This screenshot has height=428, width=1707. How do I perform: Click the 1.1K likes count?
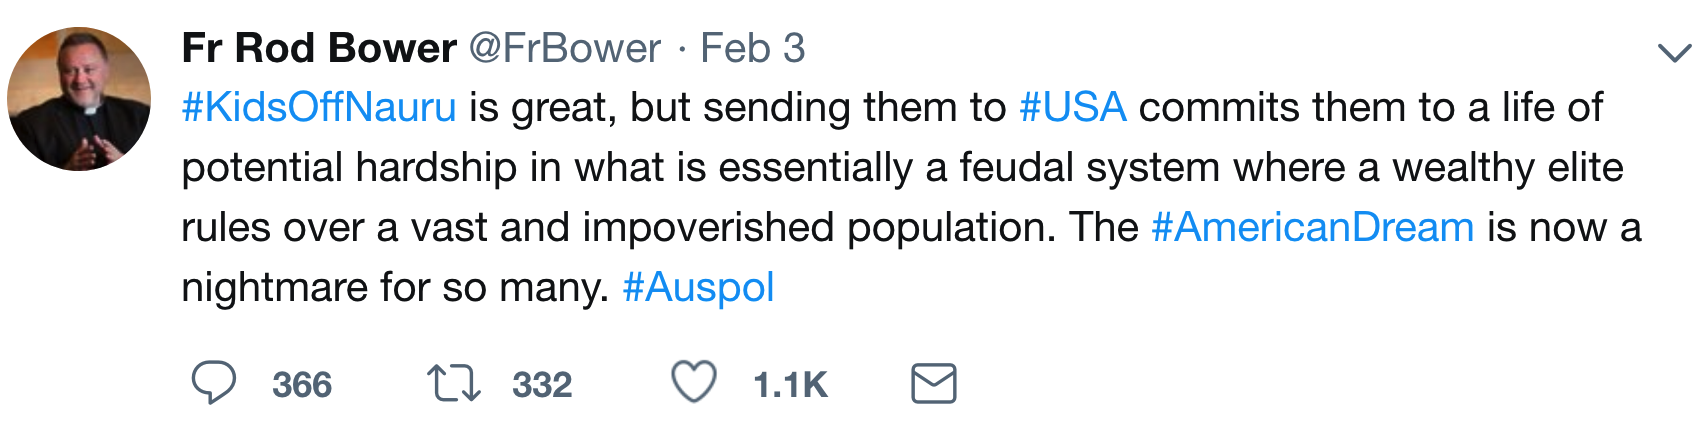(790, 385)
